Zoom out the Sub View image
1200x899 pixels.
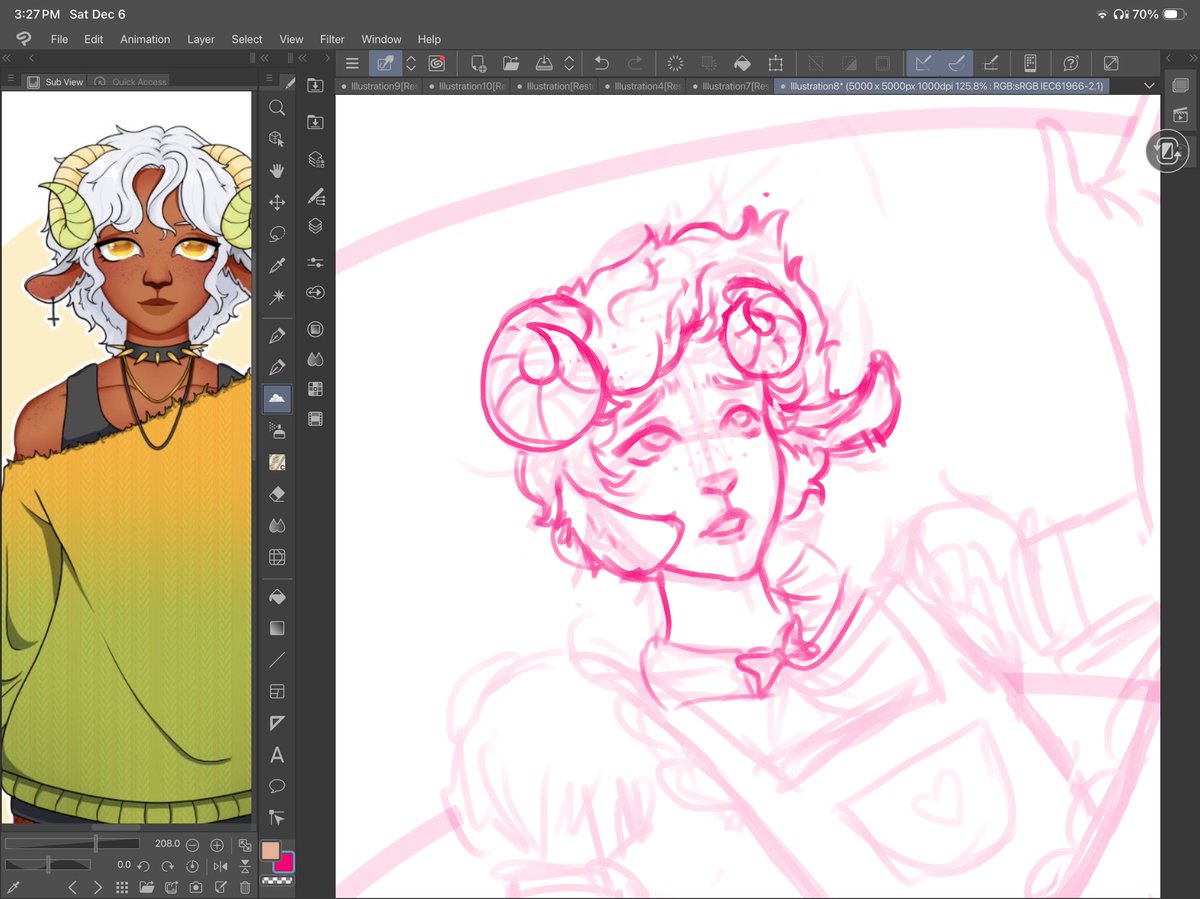[192, 845]
